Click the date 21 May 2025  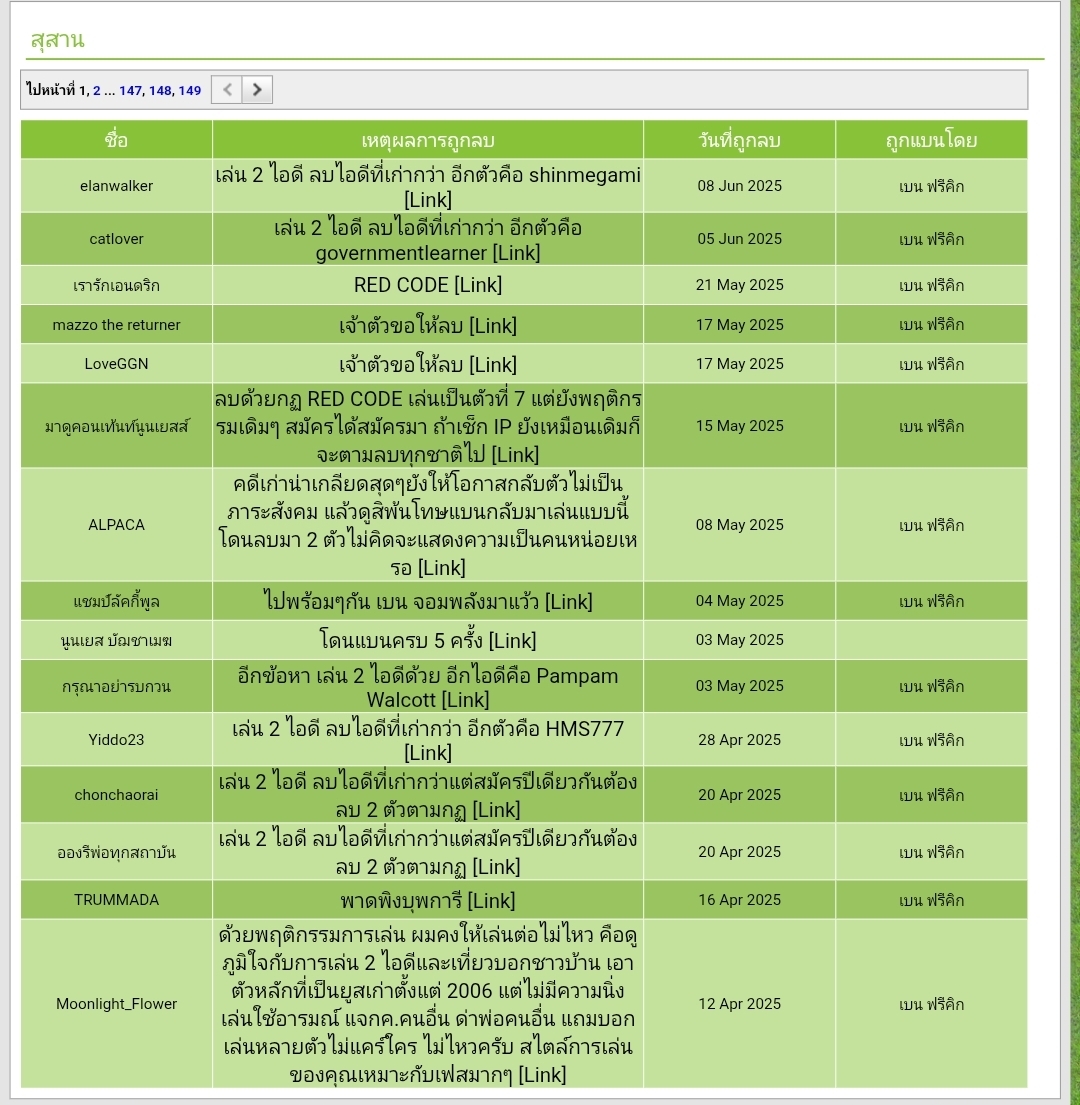click(x=740, y=285)
